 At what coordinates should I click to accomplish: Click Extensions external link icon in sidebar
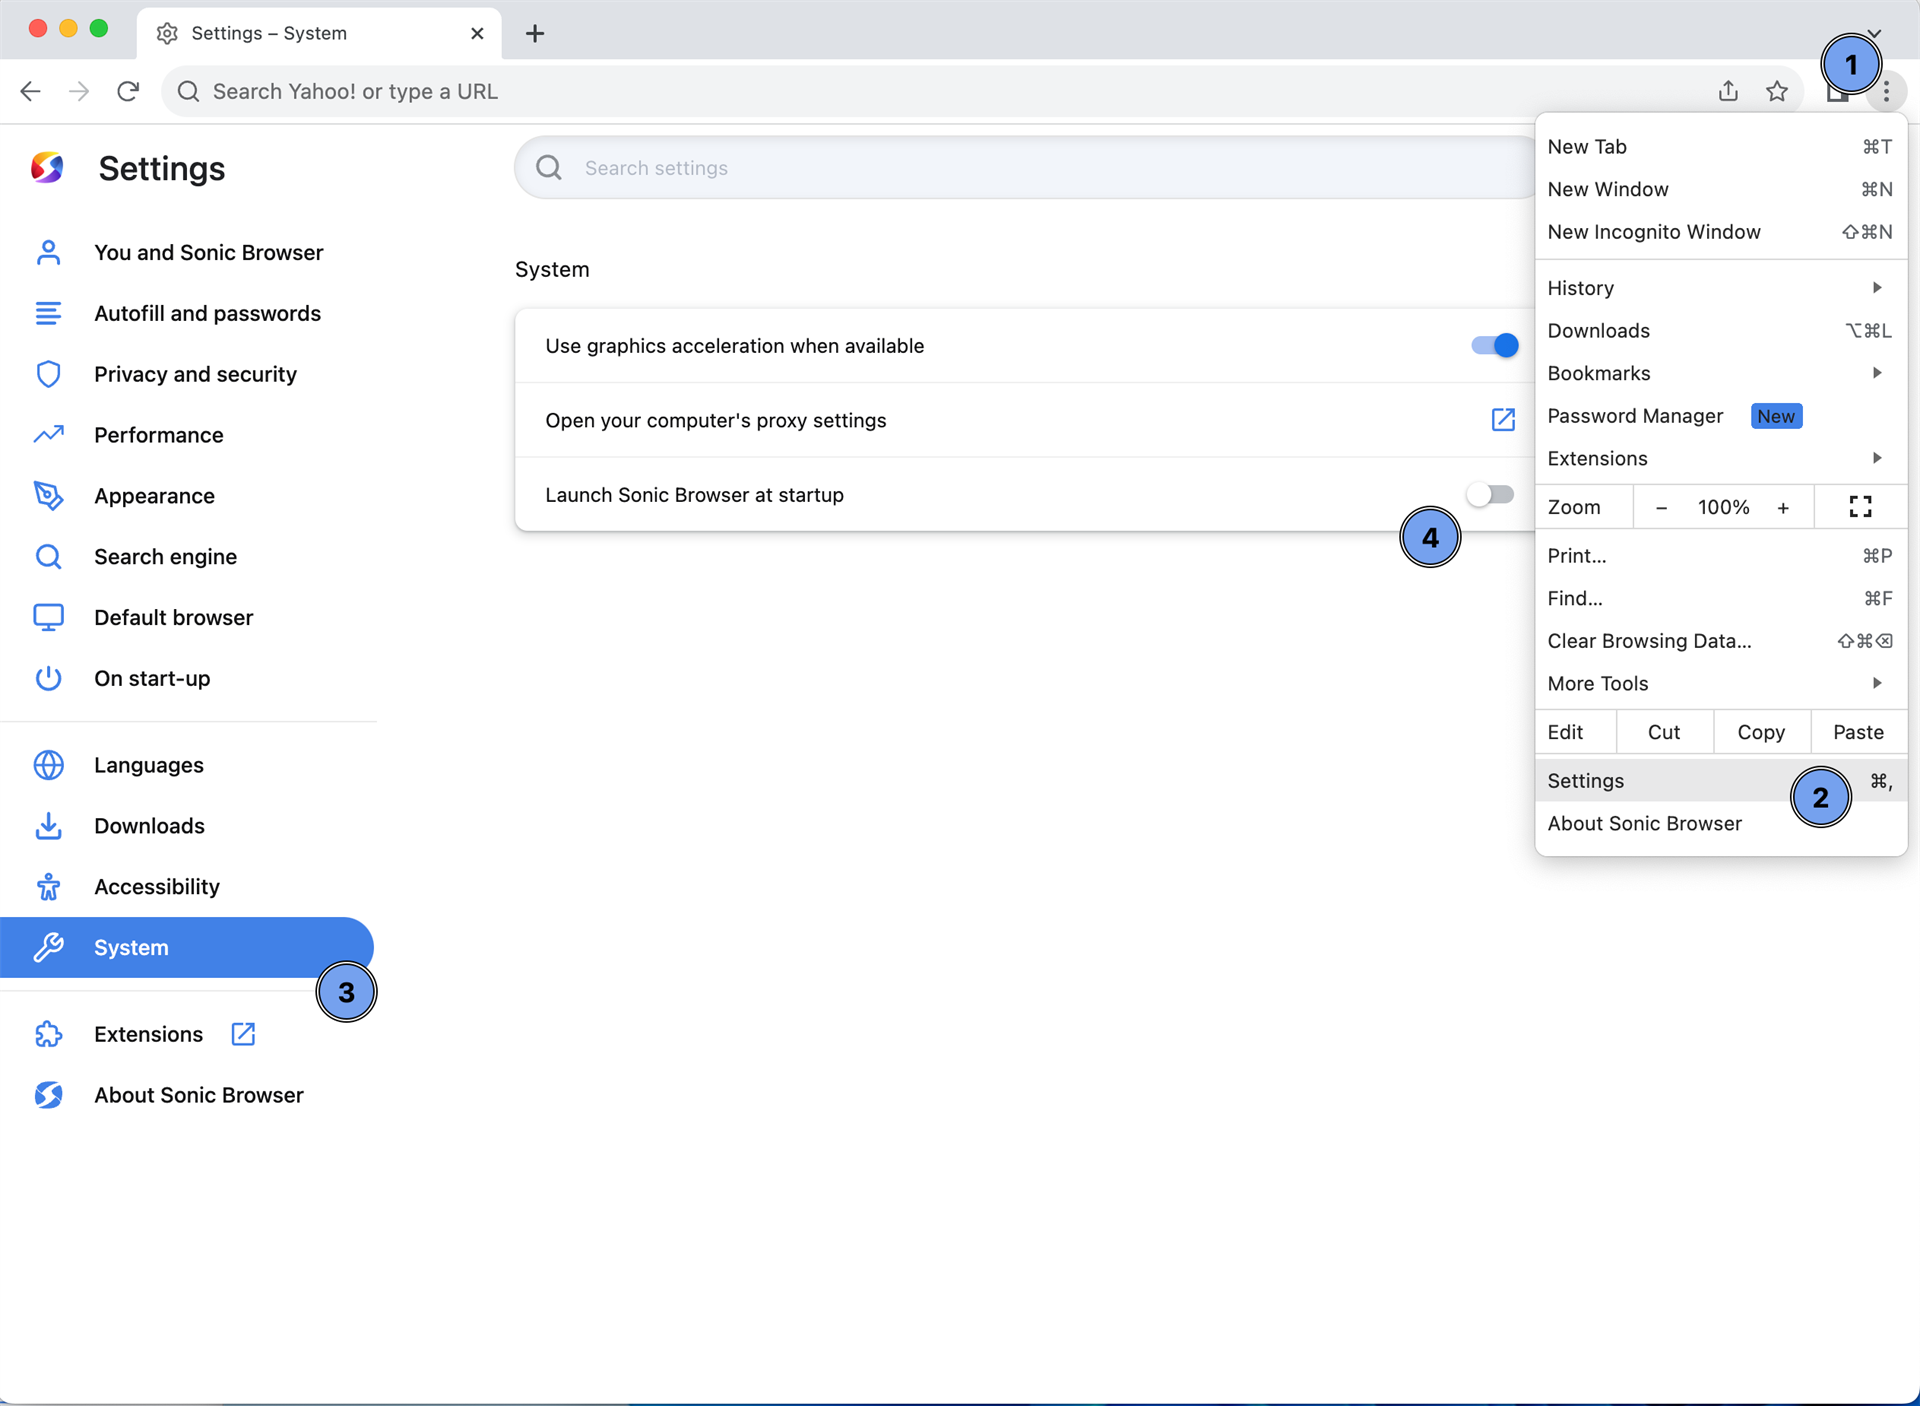click(x=243, y=1034)
